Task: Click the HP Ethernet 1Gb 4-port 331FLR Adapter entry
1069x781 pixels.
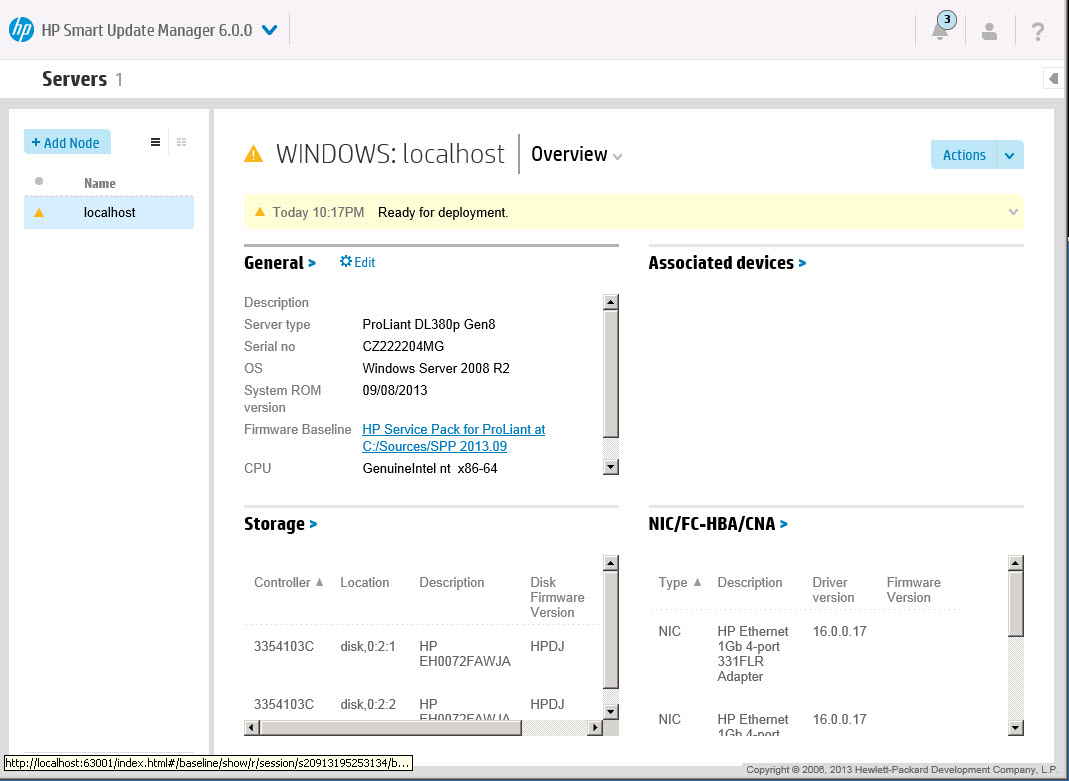Action: pos(753,654)
